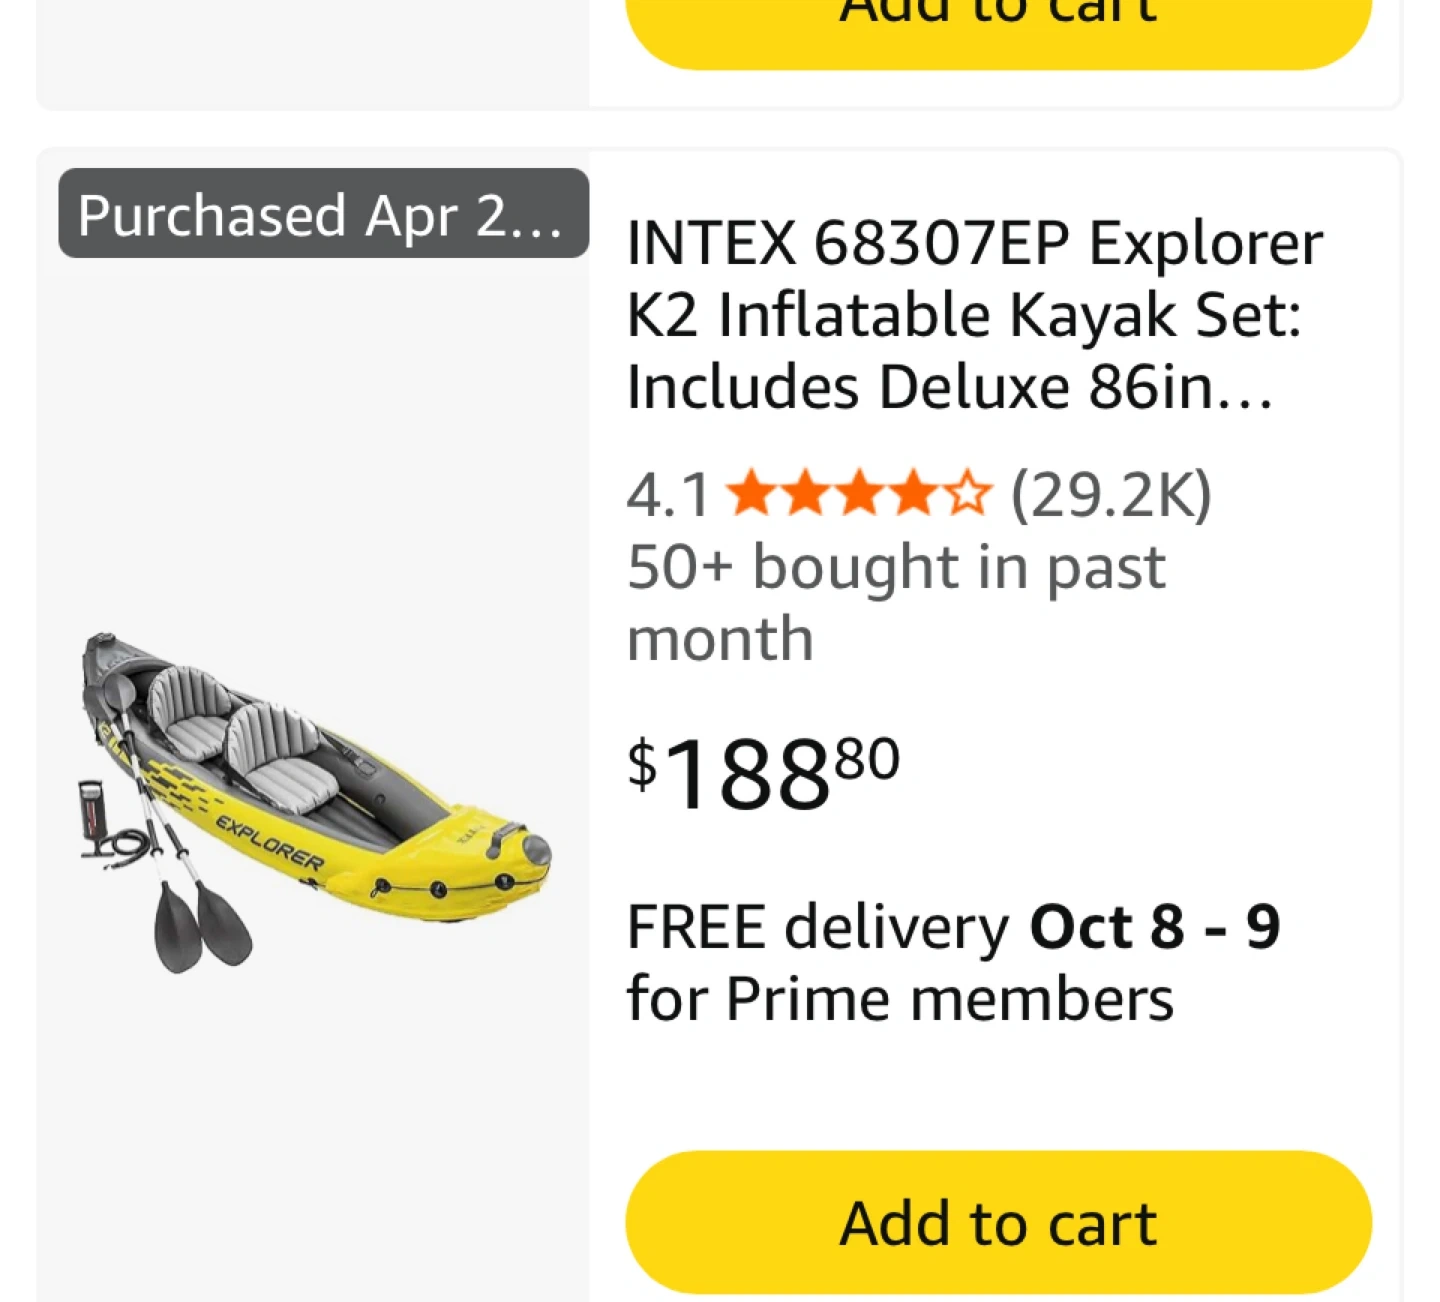The height and width of the screenshot is (1302, 1440).
Task: Click the fourth orange rating star
Action: pos(913,494)
